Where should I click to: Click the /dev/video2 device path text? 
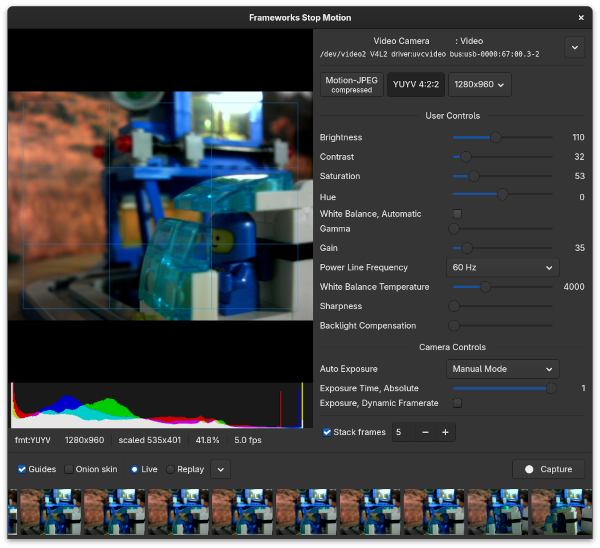tap(429, 54)
